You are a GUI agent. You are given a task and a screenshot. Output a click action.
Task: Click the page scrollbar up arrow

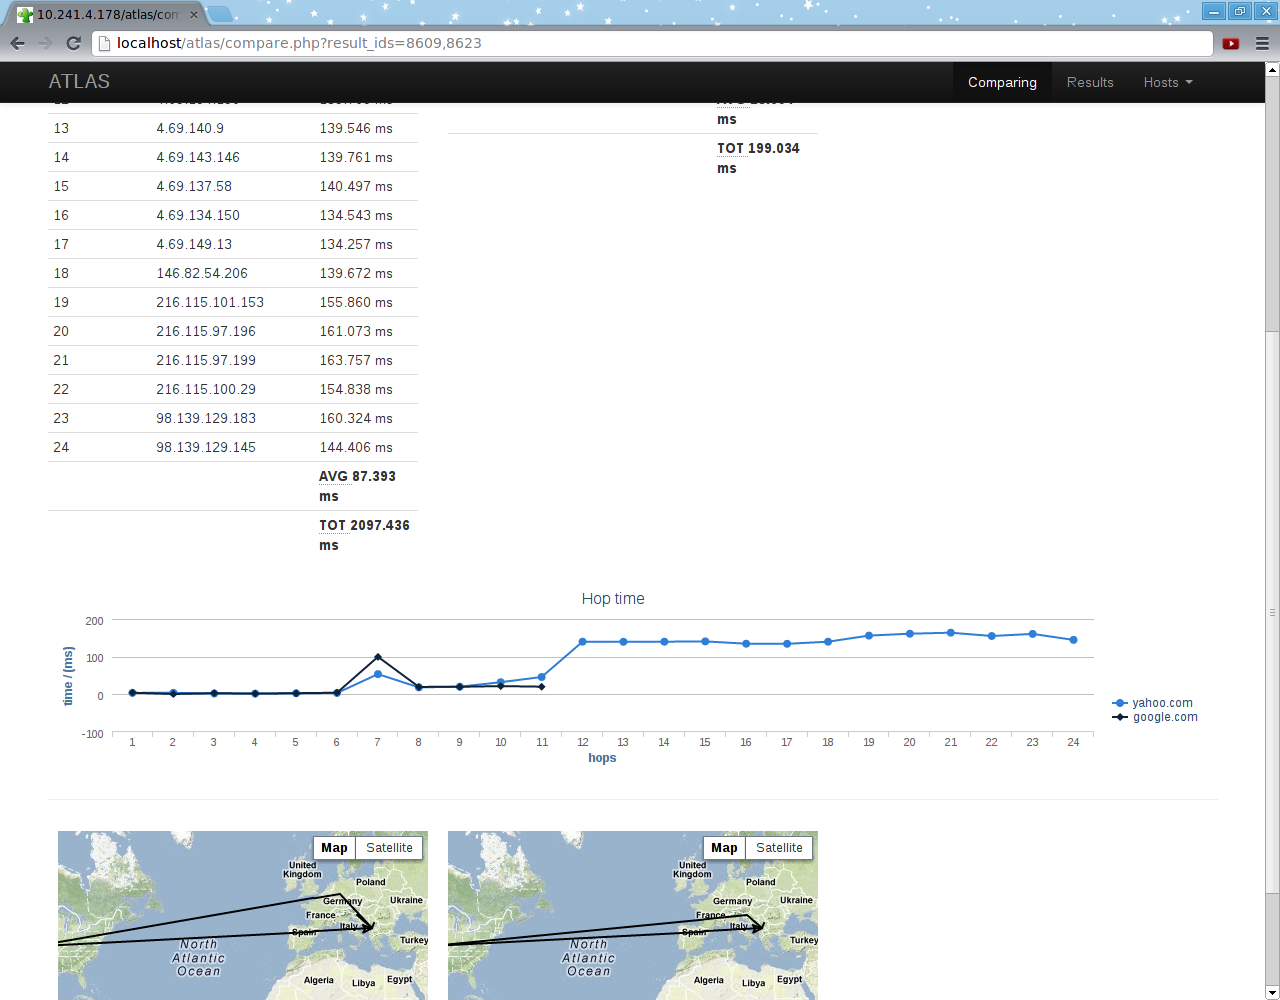[1272, 70]
